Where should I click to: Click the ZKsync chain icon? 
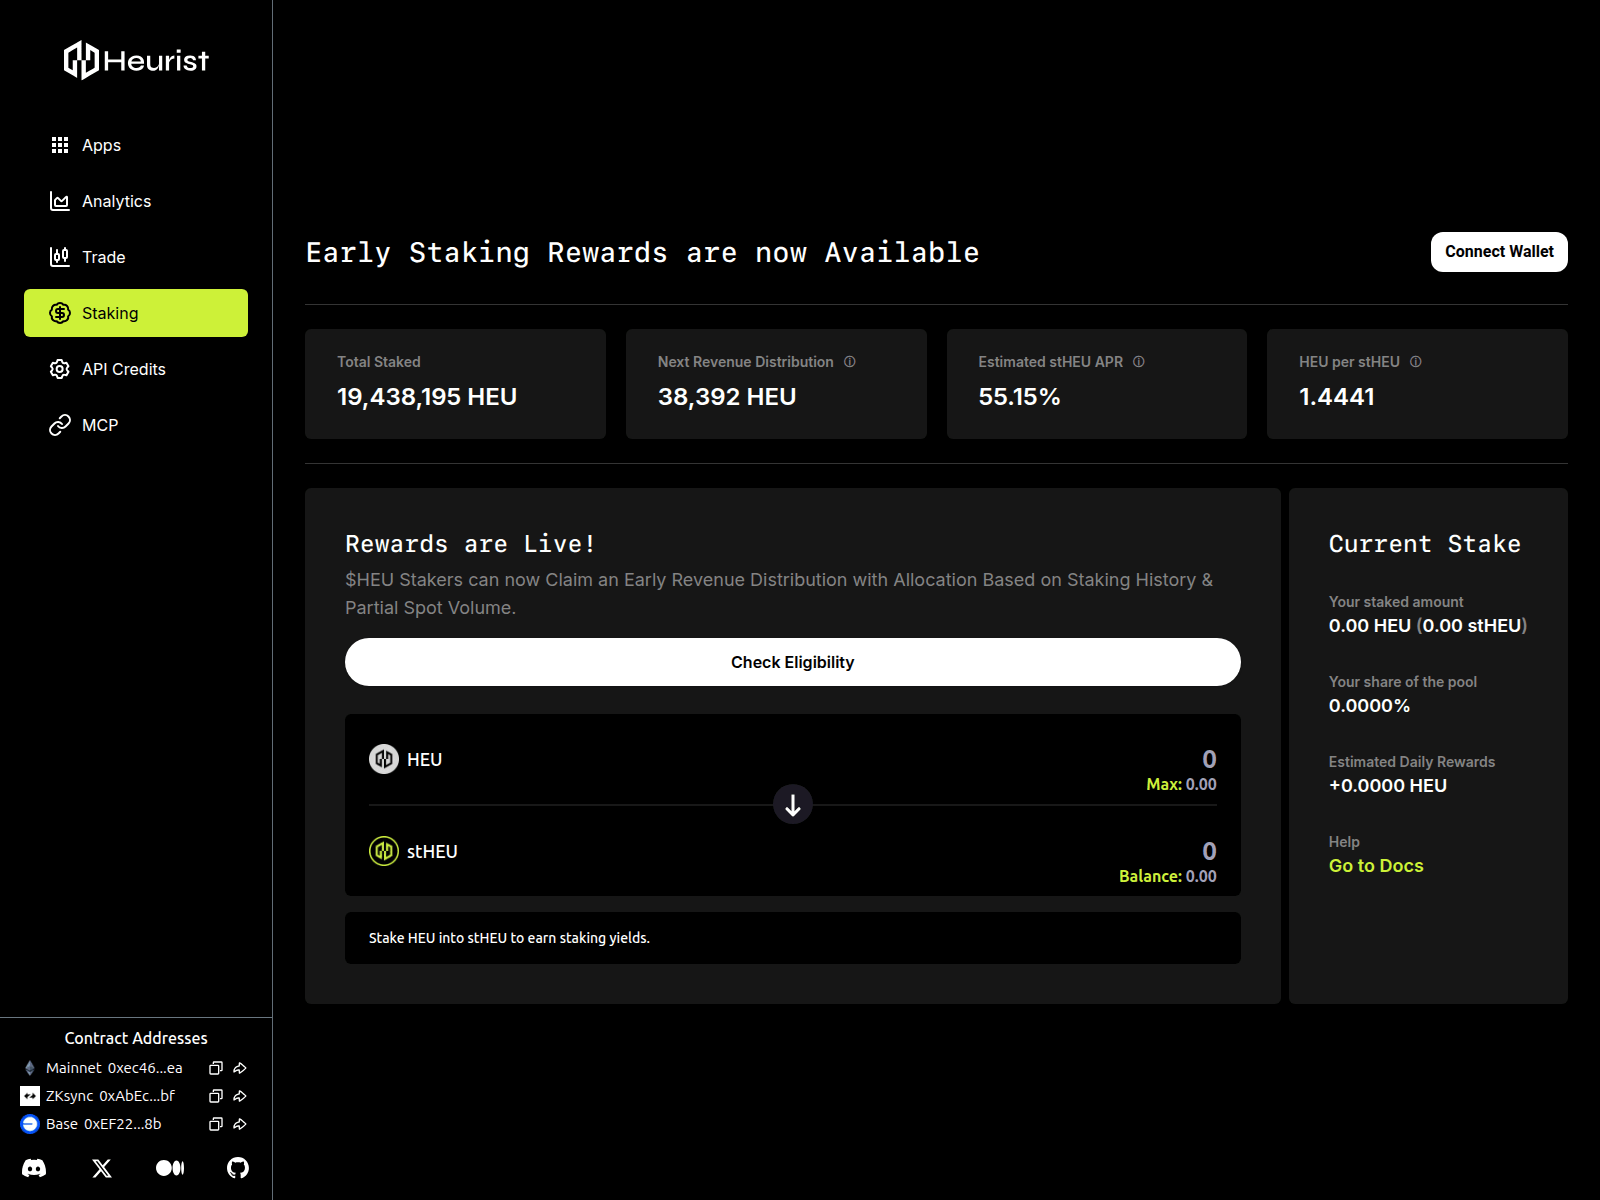tap(30, 1096)
